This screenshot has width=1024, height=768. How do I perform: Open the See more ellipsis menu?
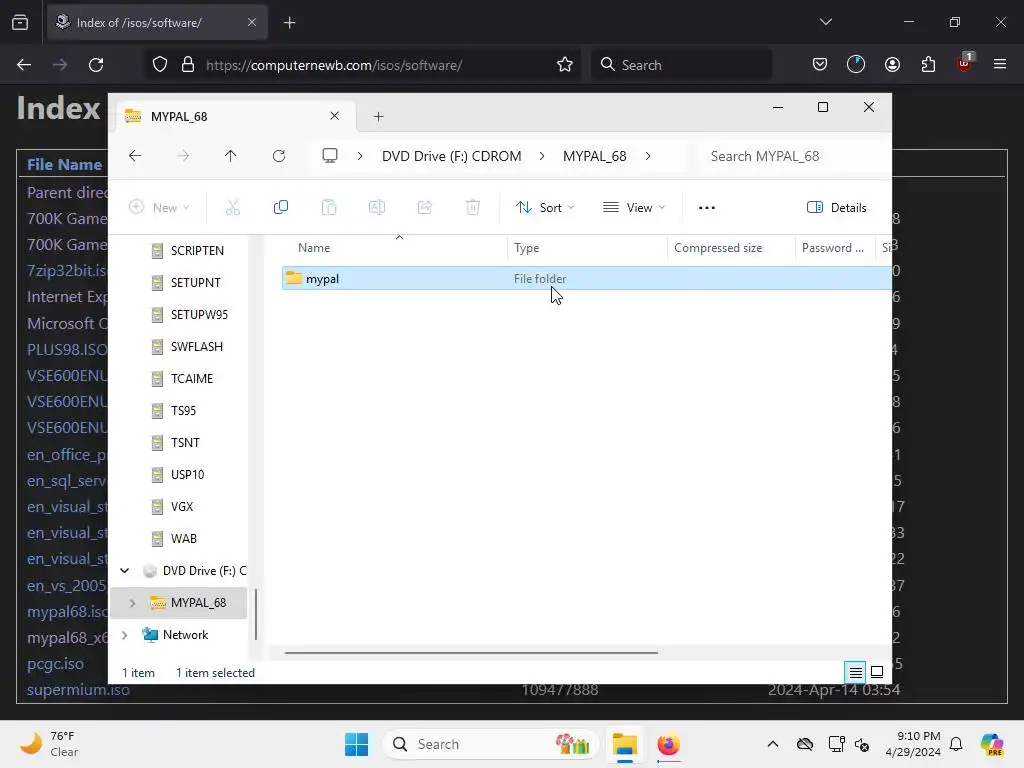(707, 208)
